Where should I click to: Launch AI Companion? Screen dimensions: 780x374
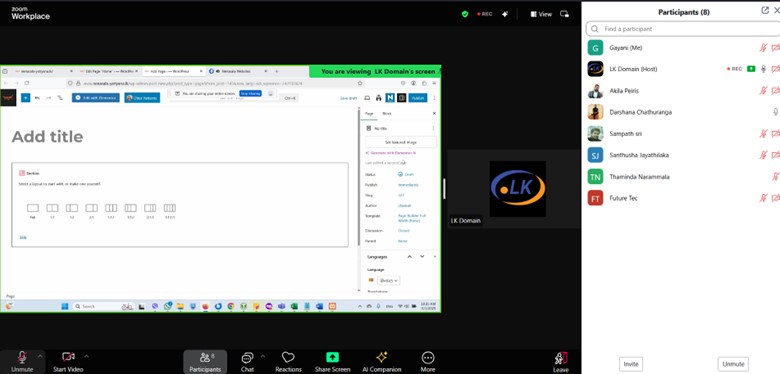(x=382, y=362)
